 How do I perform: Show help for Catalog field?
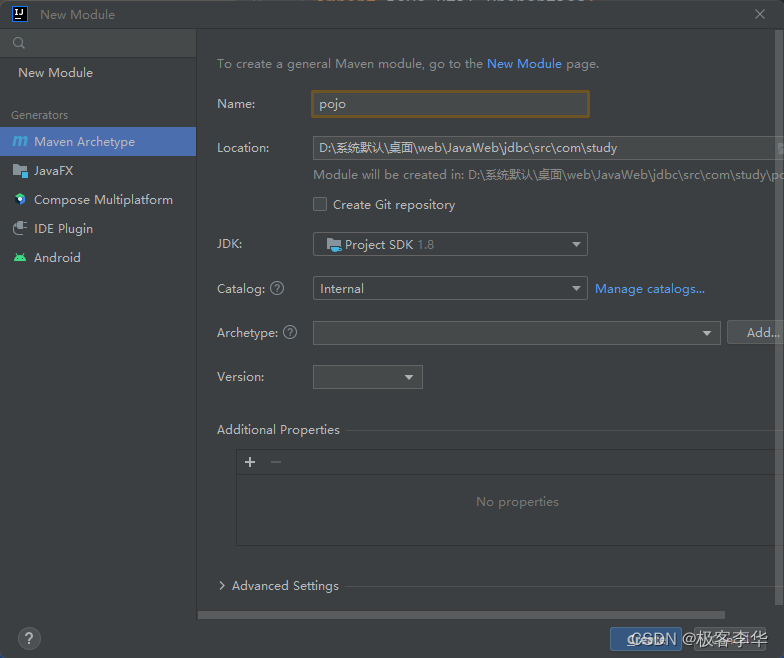coord(277,288)
